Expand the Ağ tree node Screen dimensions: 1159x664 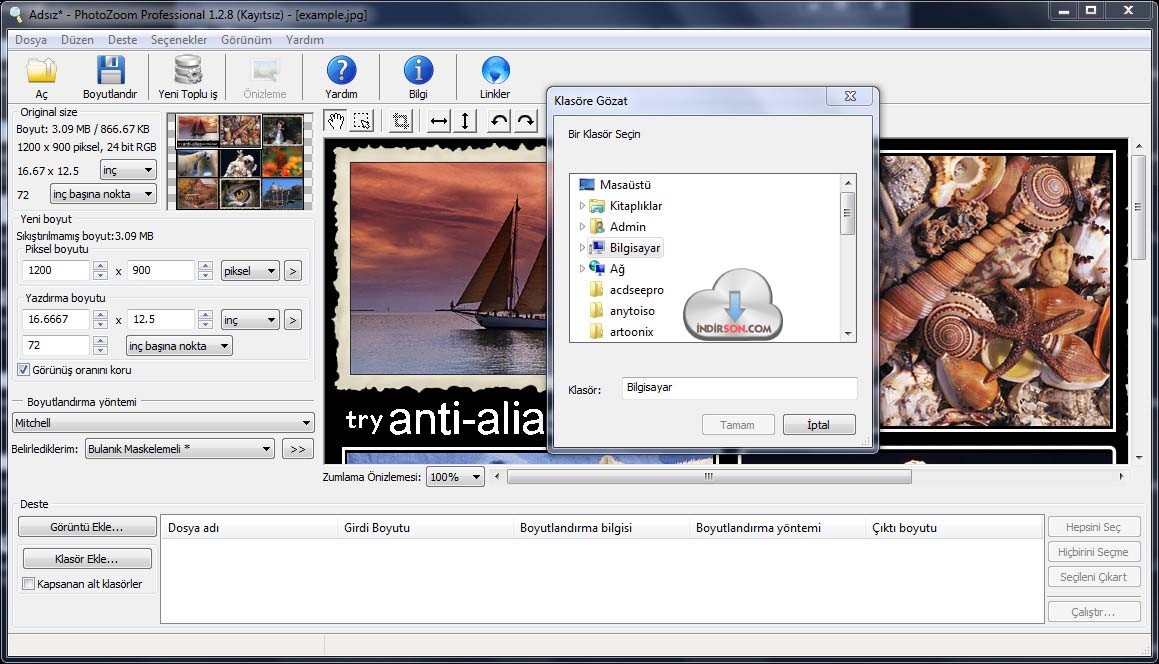[582, 268]
